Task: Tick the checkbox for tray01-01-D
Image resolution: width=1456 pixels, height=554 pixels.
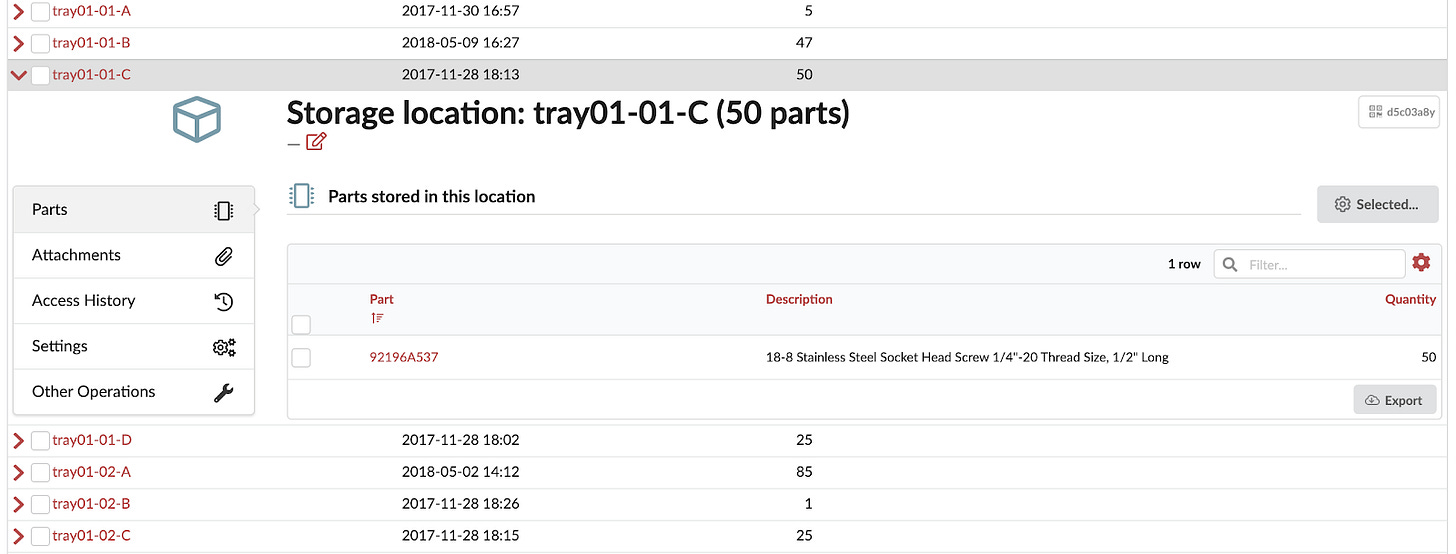Action: pos(40,440)
